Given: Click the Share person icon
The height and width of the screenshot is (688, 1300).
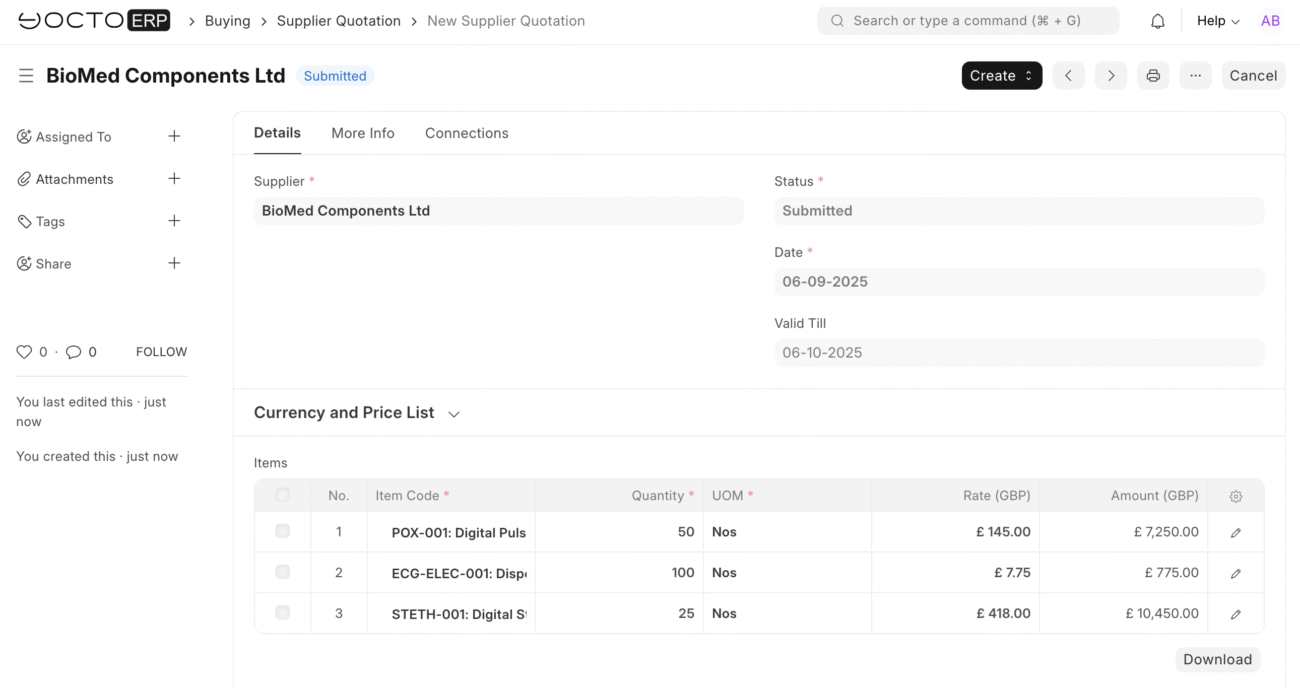Looking at the screenshot, I should tap(24, 264).
